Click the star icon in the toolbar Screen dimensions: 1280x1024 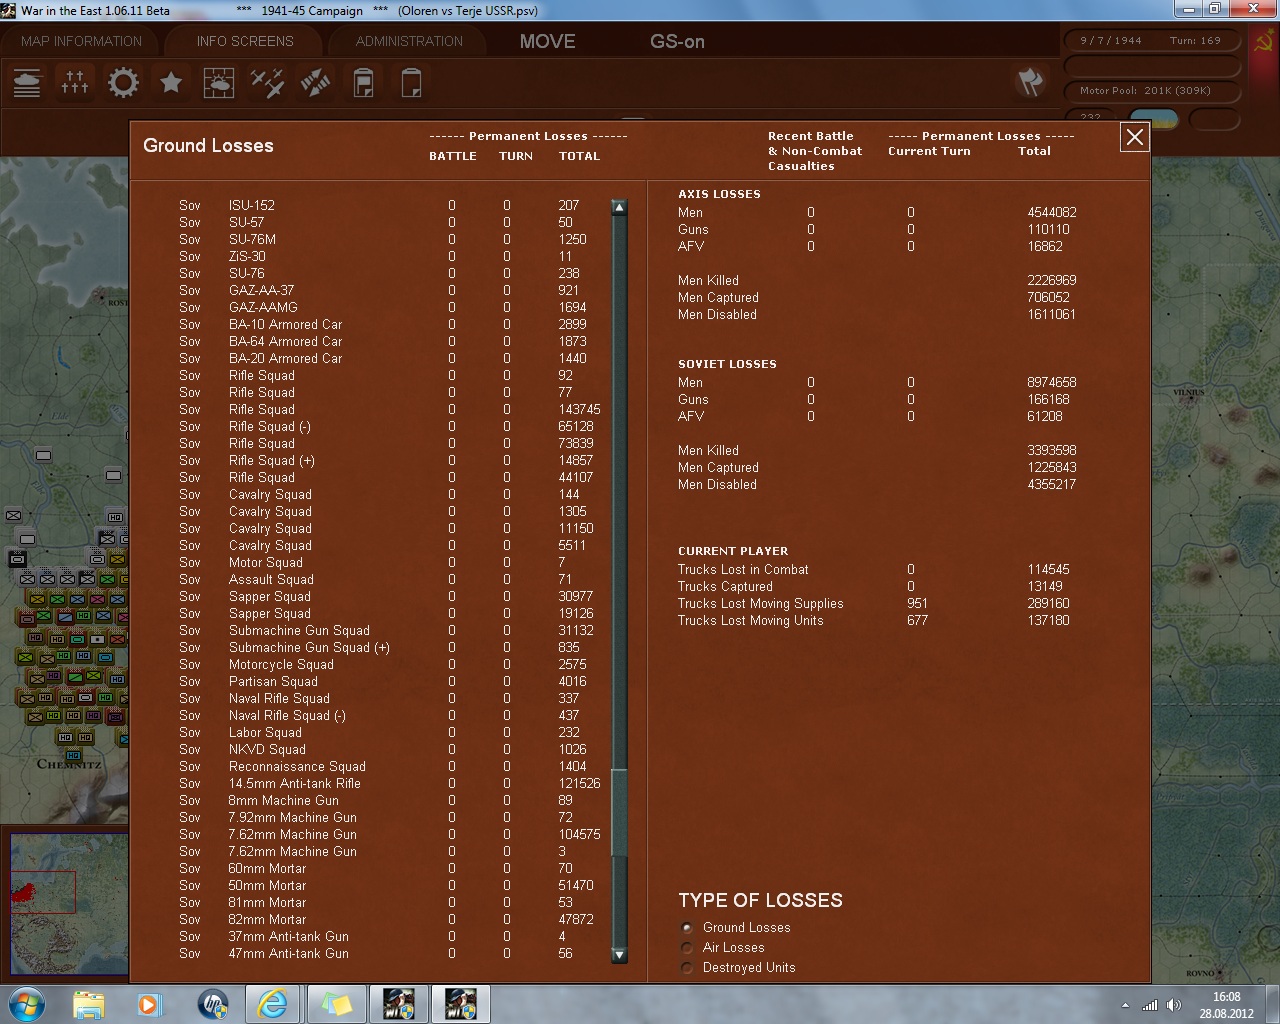(171, 82)
